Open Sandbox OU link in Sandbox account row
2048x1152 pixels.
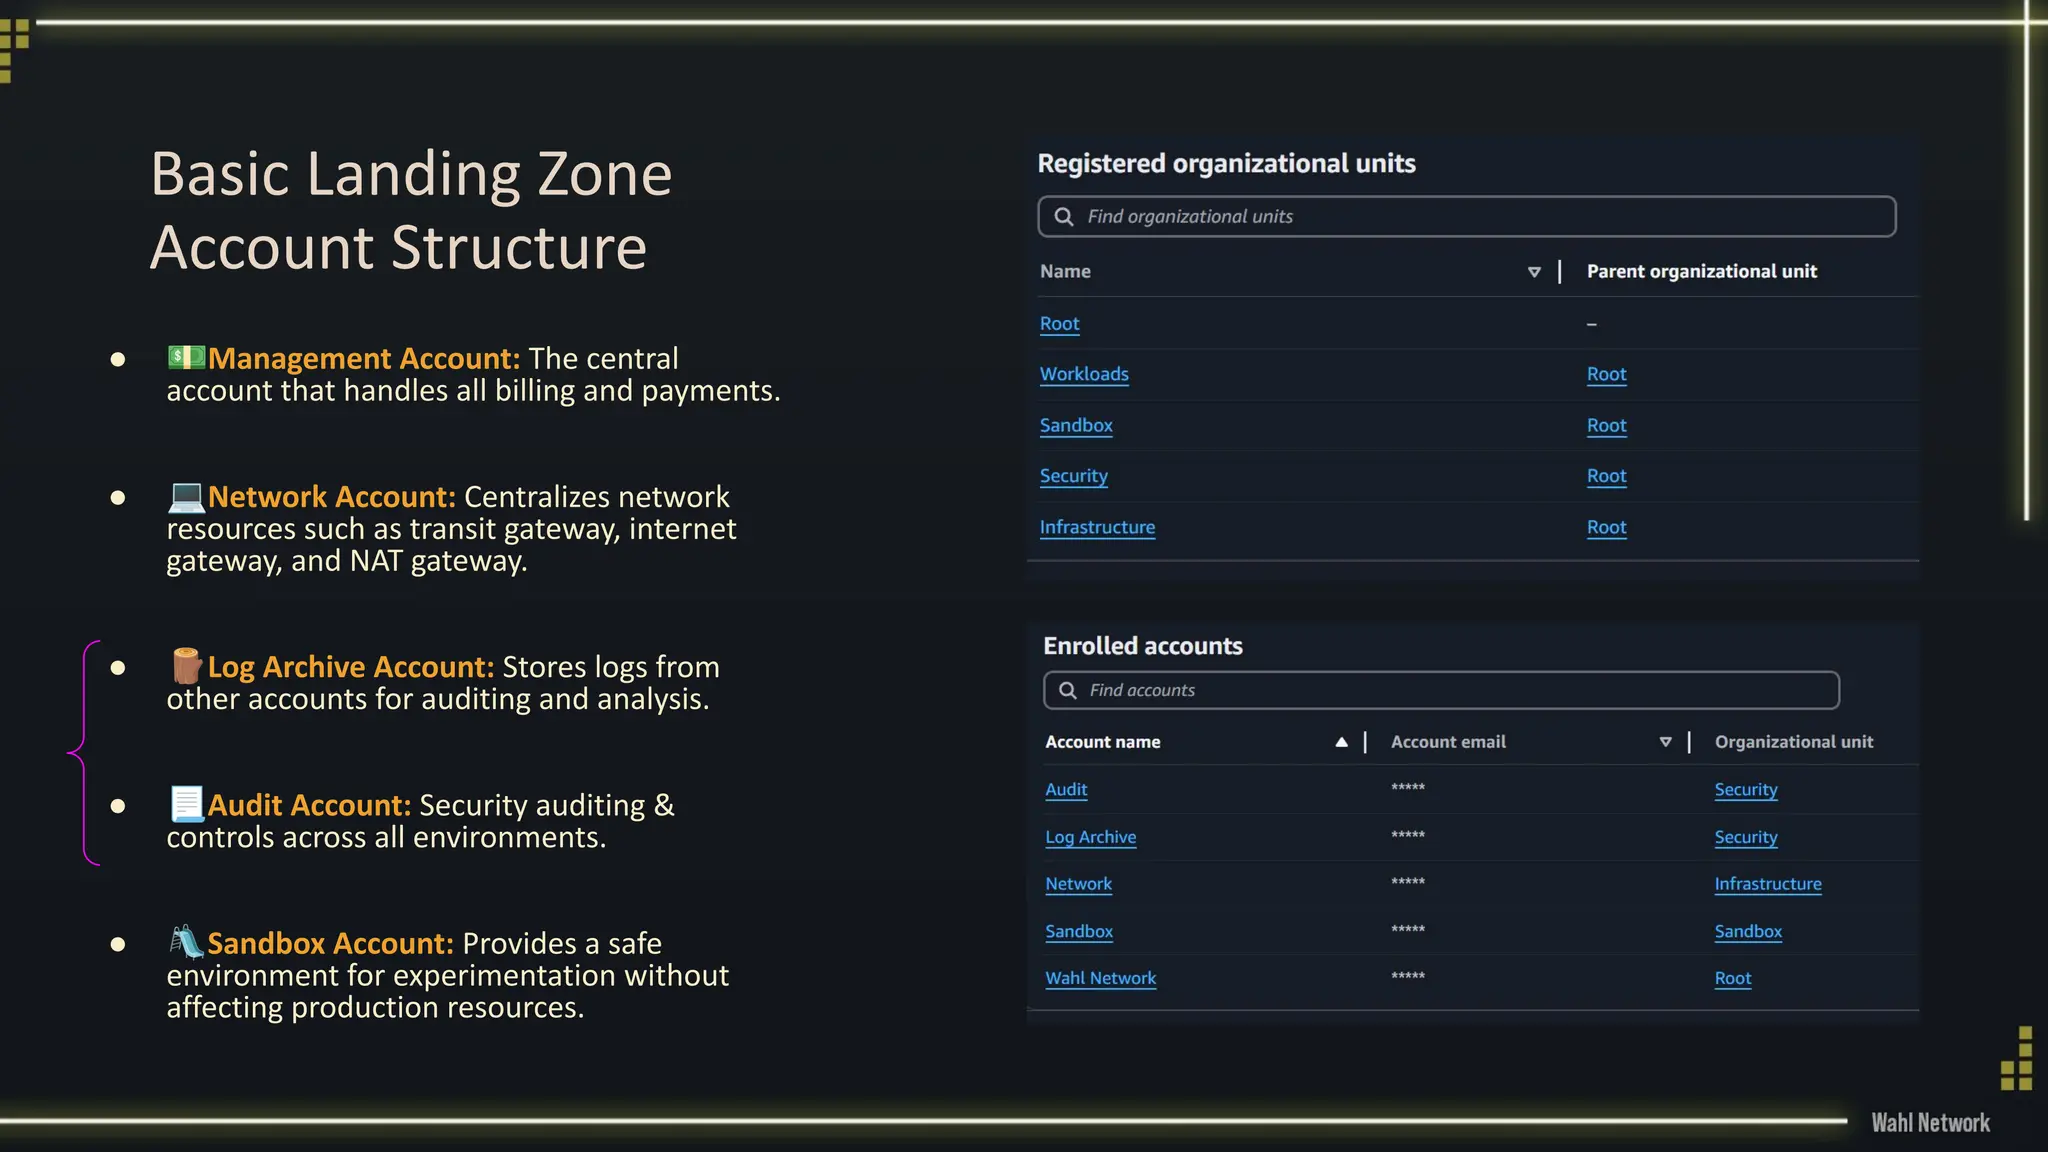1748,931
